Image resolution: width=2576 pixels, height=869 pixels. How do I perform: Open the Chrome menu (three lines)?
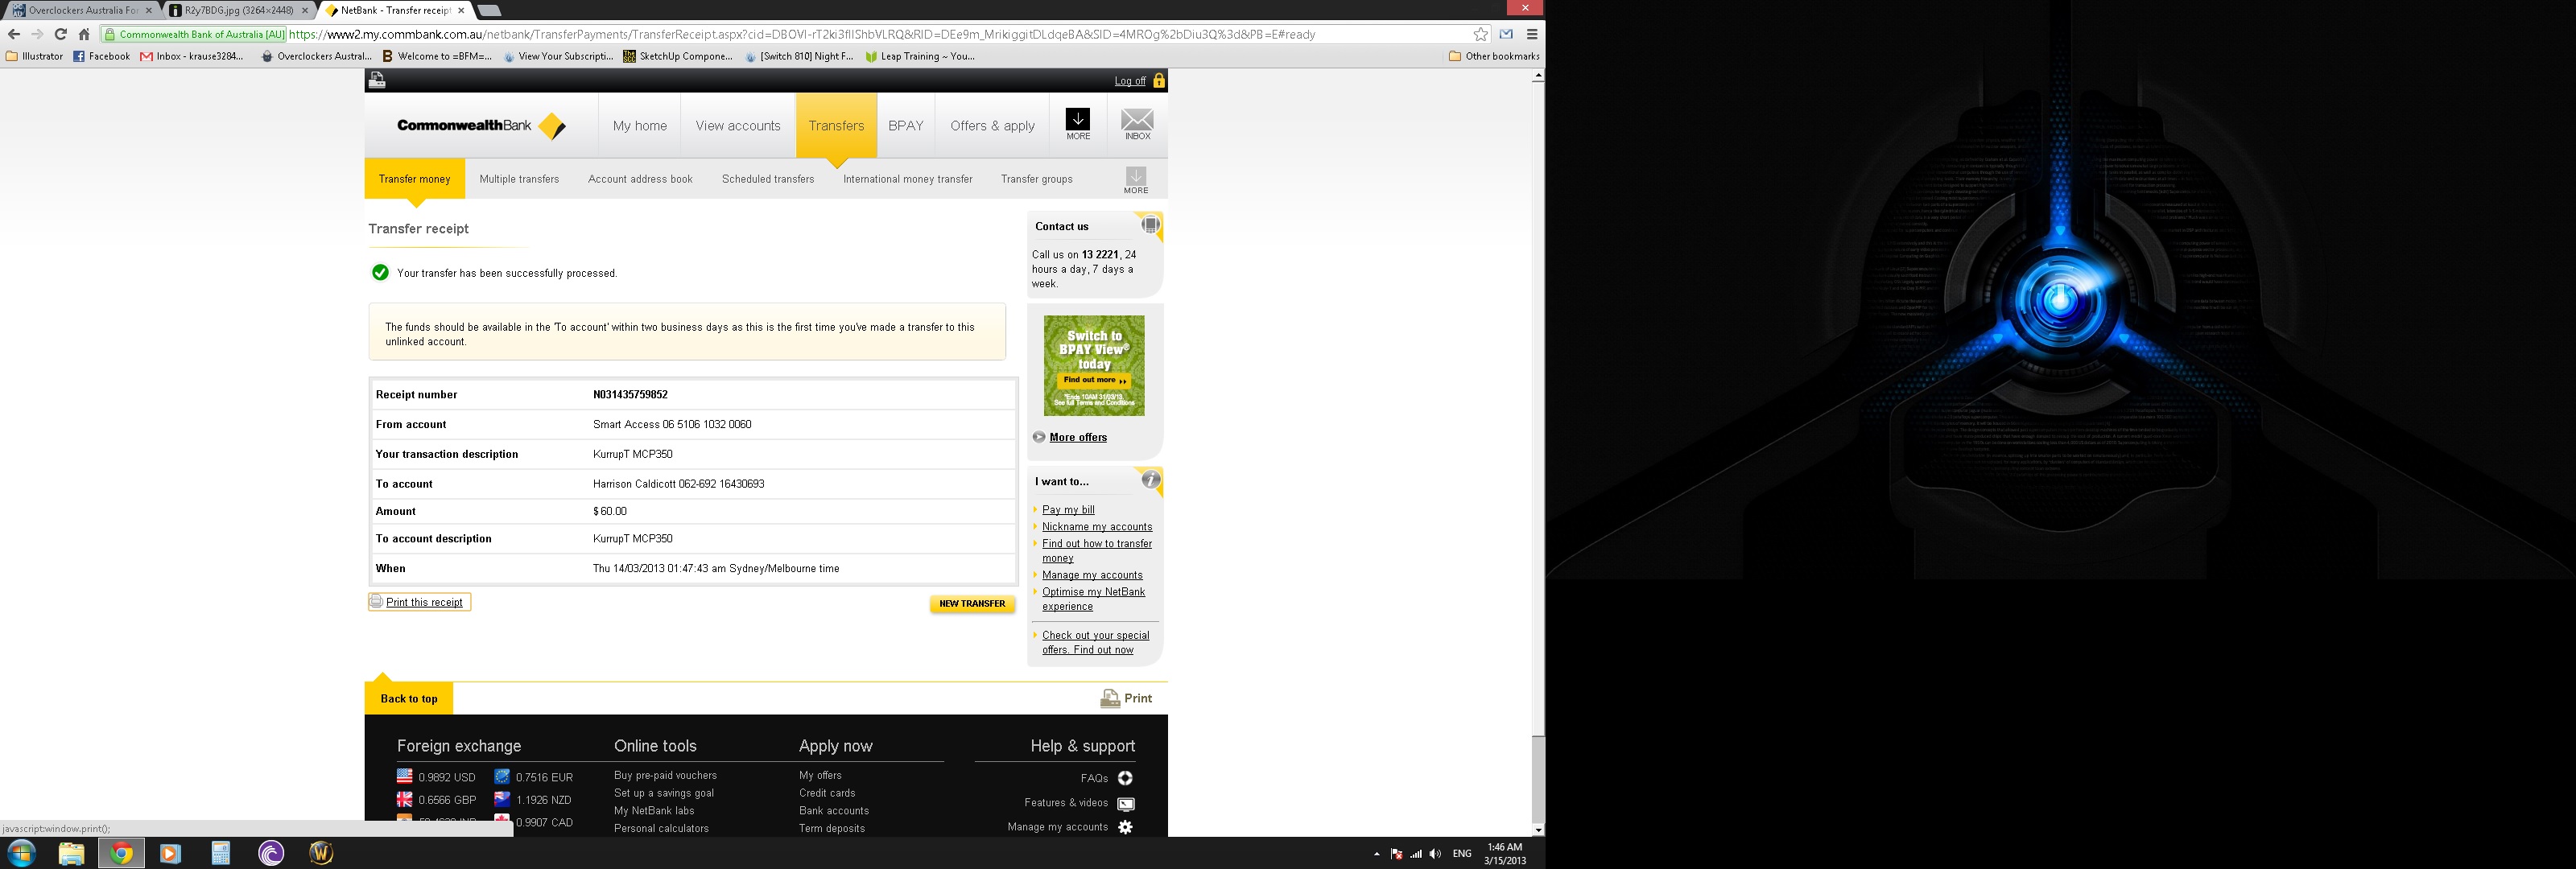(1531, 34)
